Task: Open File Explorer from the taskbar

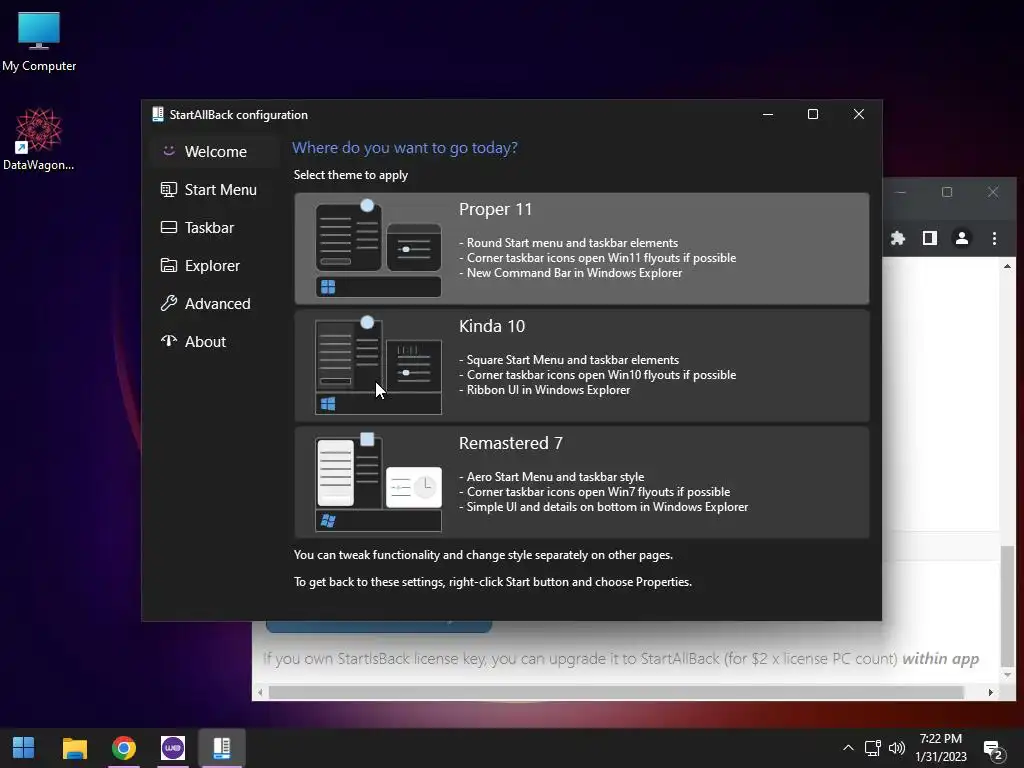Action: tap(74, 748)
